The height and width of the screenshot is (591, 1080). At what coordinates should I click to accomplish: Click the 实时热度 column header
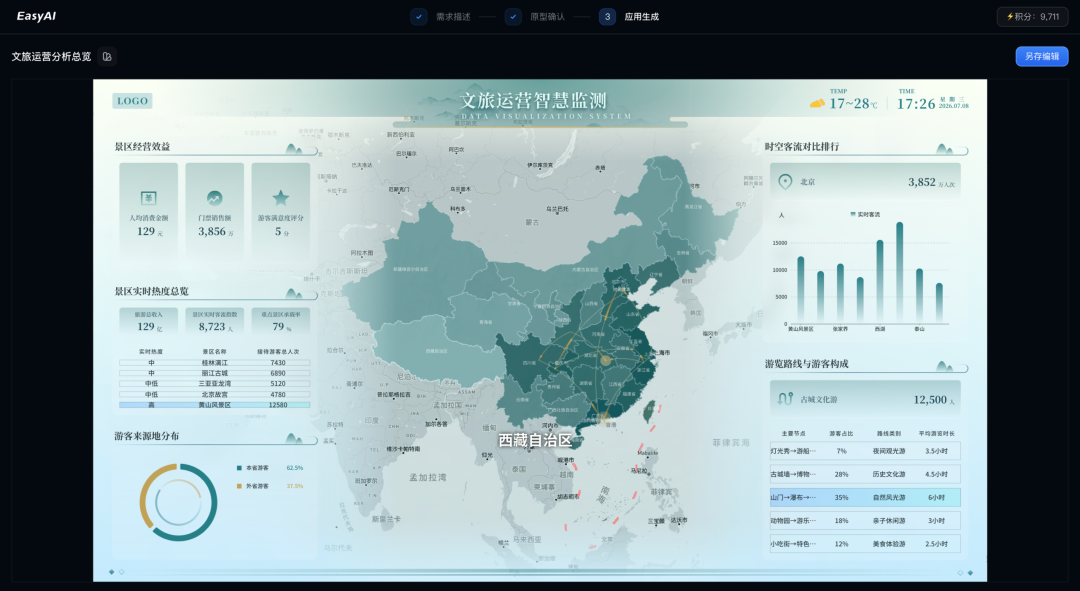[x=151, y=351]
